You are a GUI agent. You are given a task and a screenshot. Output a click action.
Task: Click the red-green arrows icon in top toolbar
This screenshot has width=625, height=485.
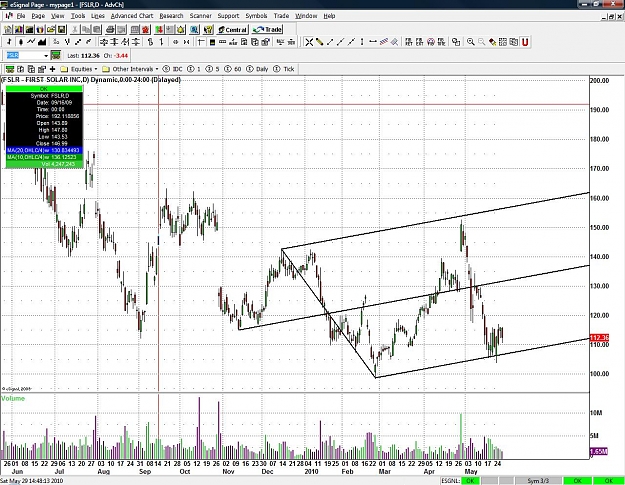159,29
